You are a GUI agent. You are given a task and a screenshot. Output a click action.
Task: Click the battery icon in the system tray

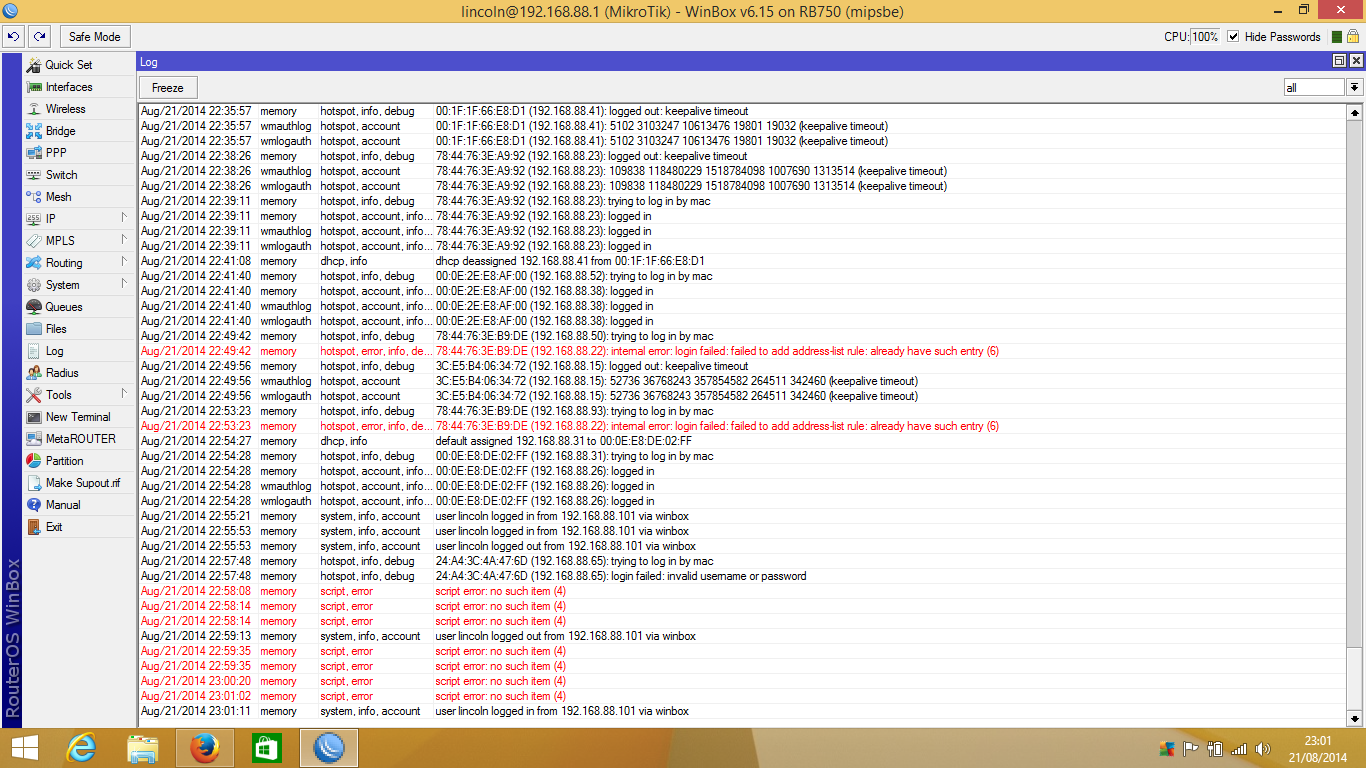[1216, 748]
